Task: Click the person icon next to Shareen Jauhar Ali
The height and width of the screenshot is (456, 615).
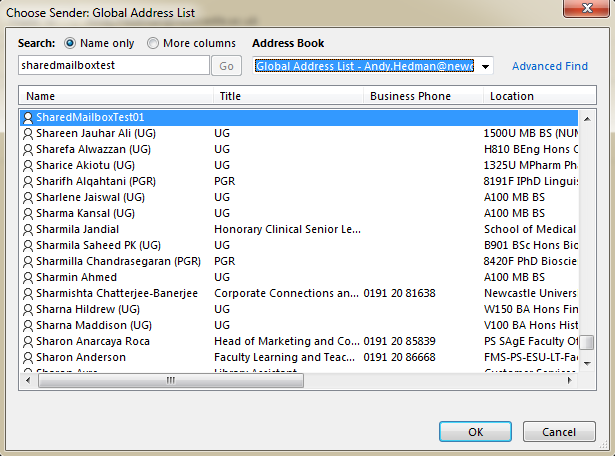Action: click(28, 133)
